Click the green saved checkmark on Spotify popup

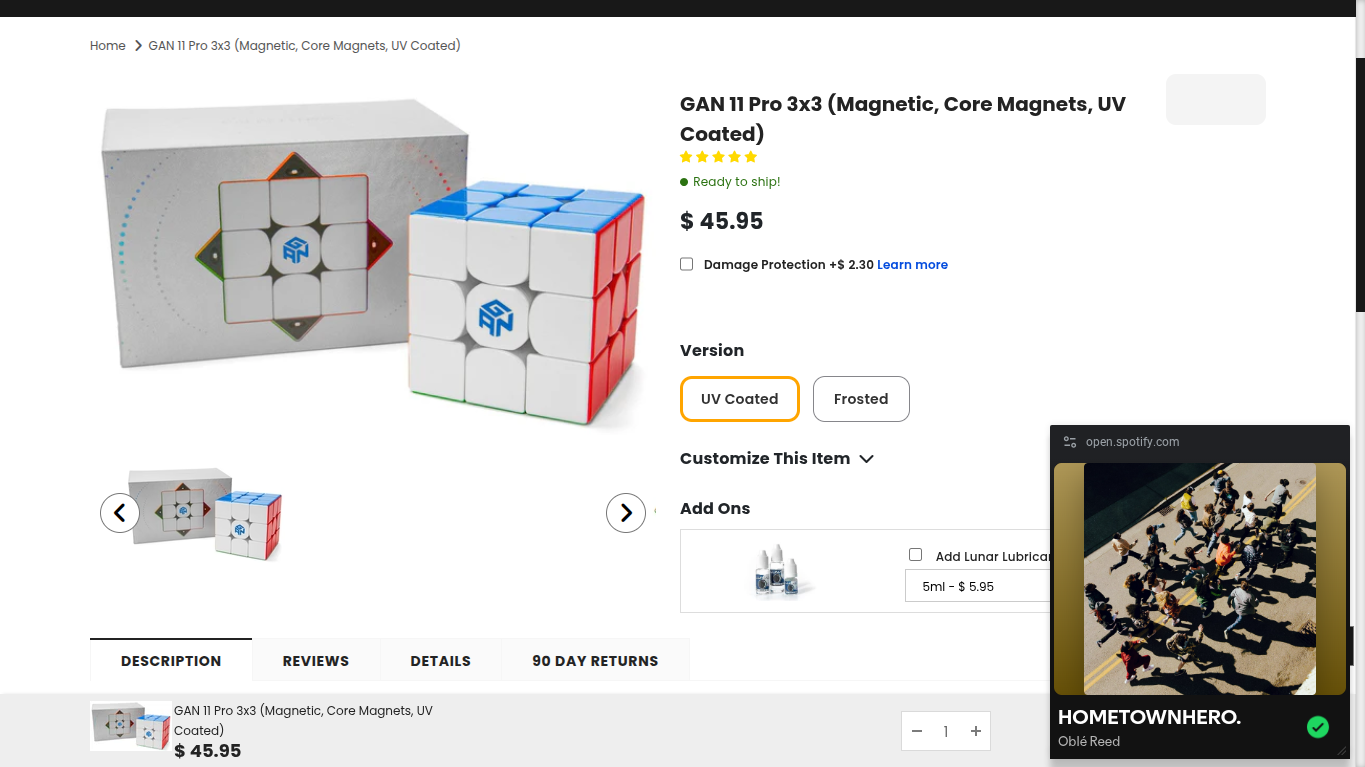click(1318, 727)
